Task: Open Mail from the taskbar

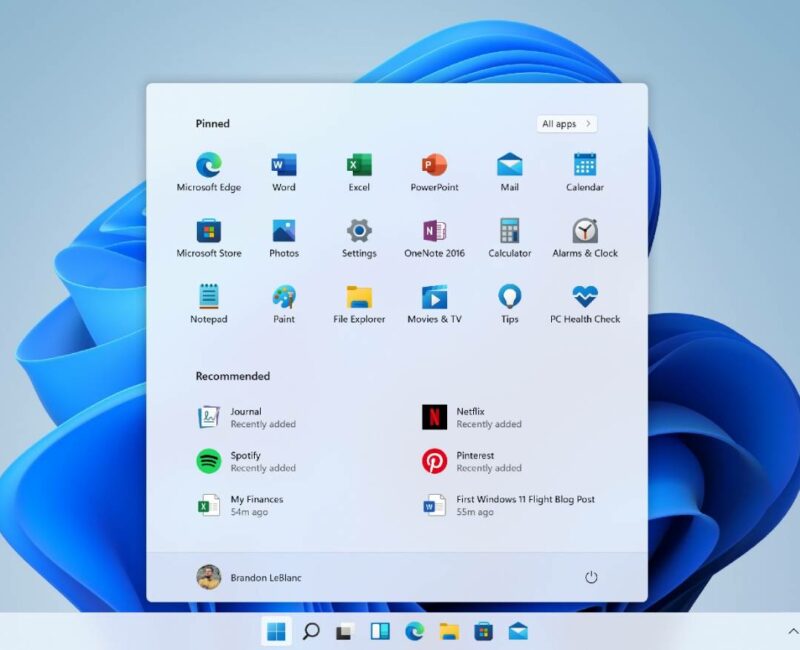Action: pos(518,632)
